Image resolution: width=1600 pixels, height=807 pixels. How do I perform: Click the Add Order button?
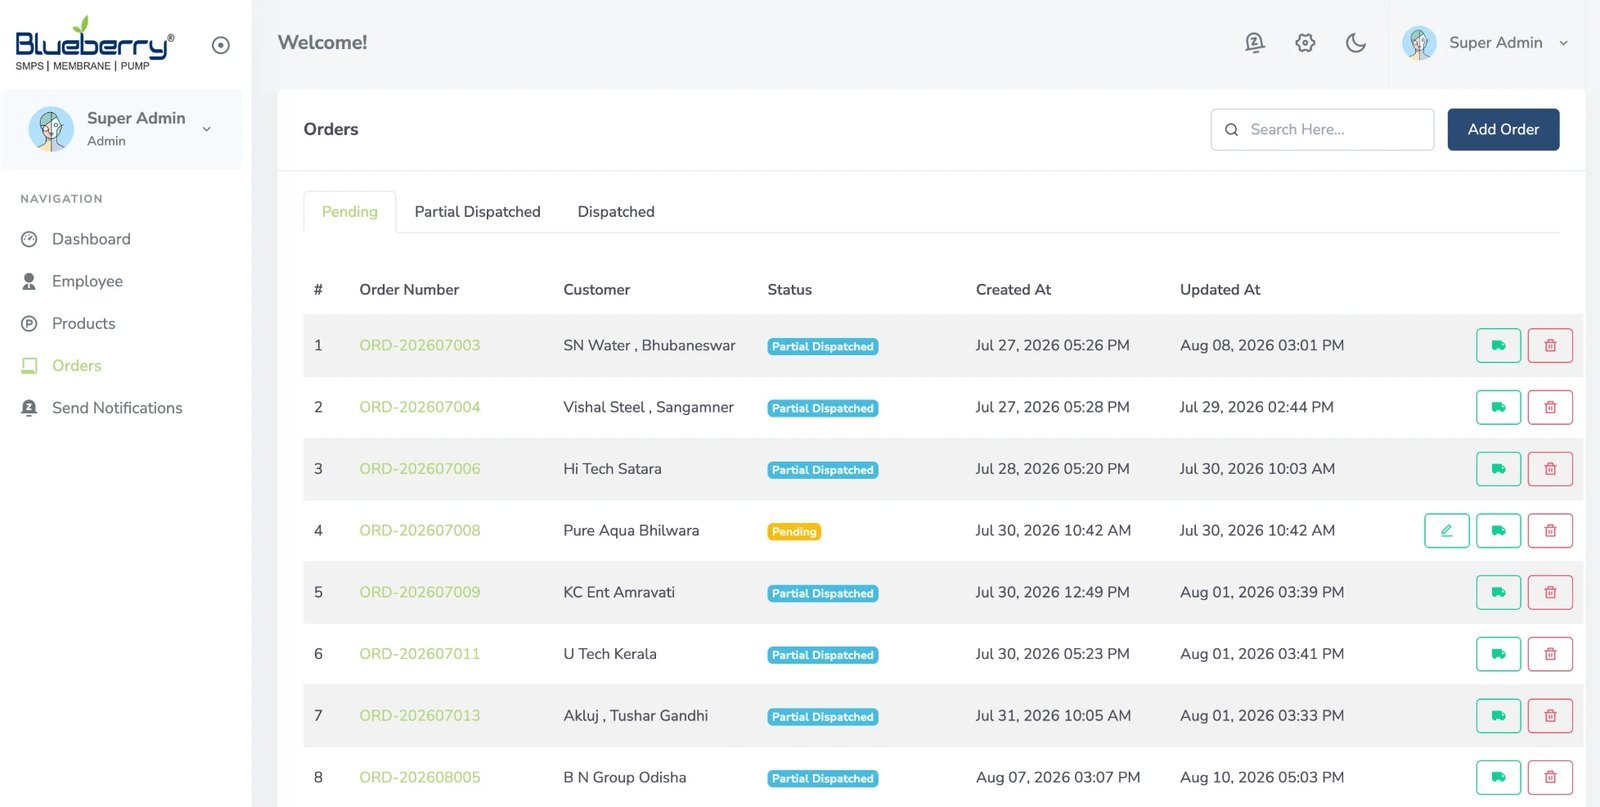[x=1503, y=130]
